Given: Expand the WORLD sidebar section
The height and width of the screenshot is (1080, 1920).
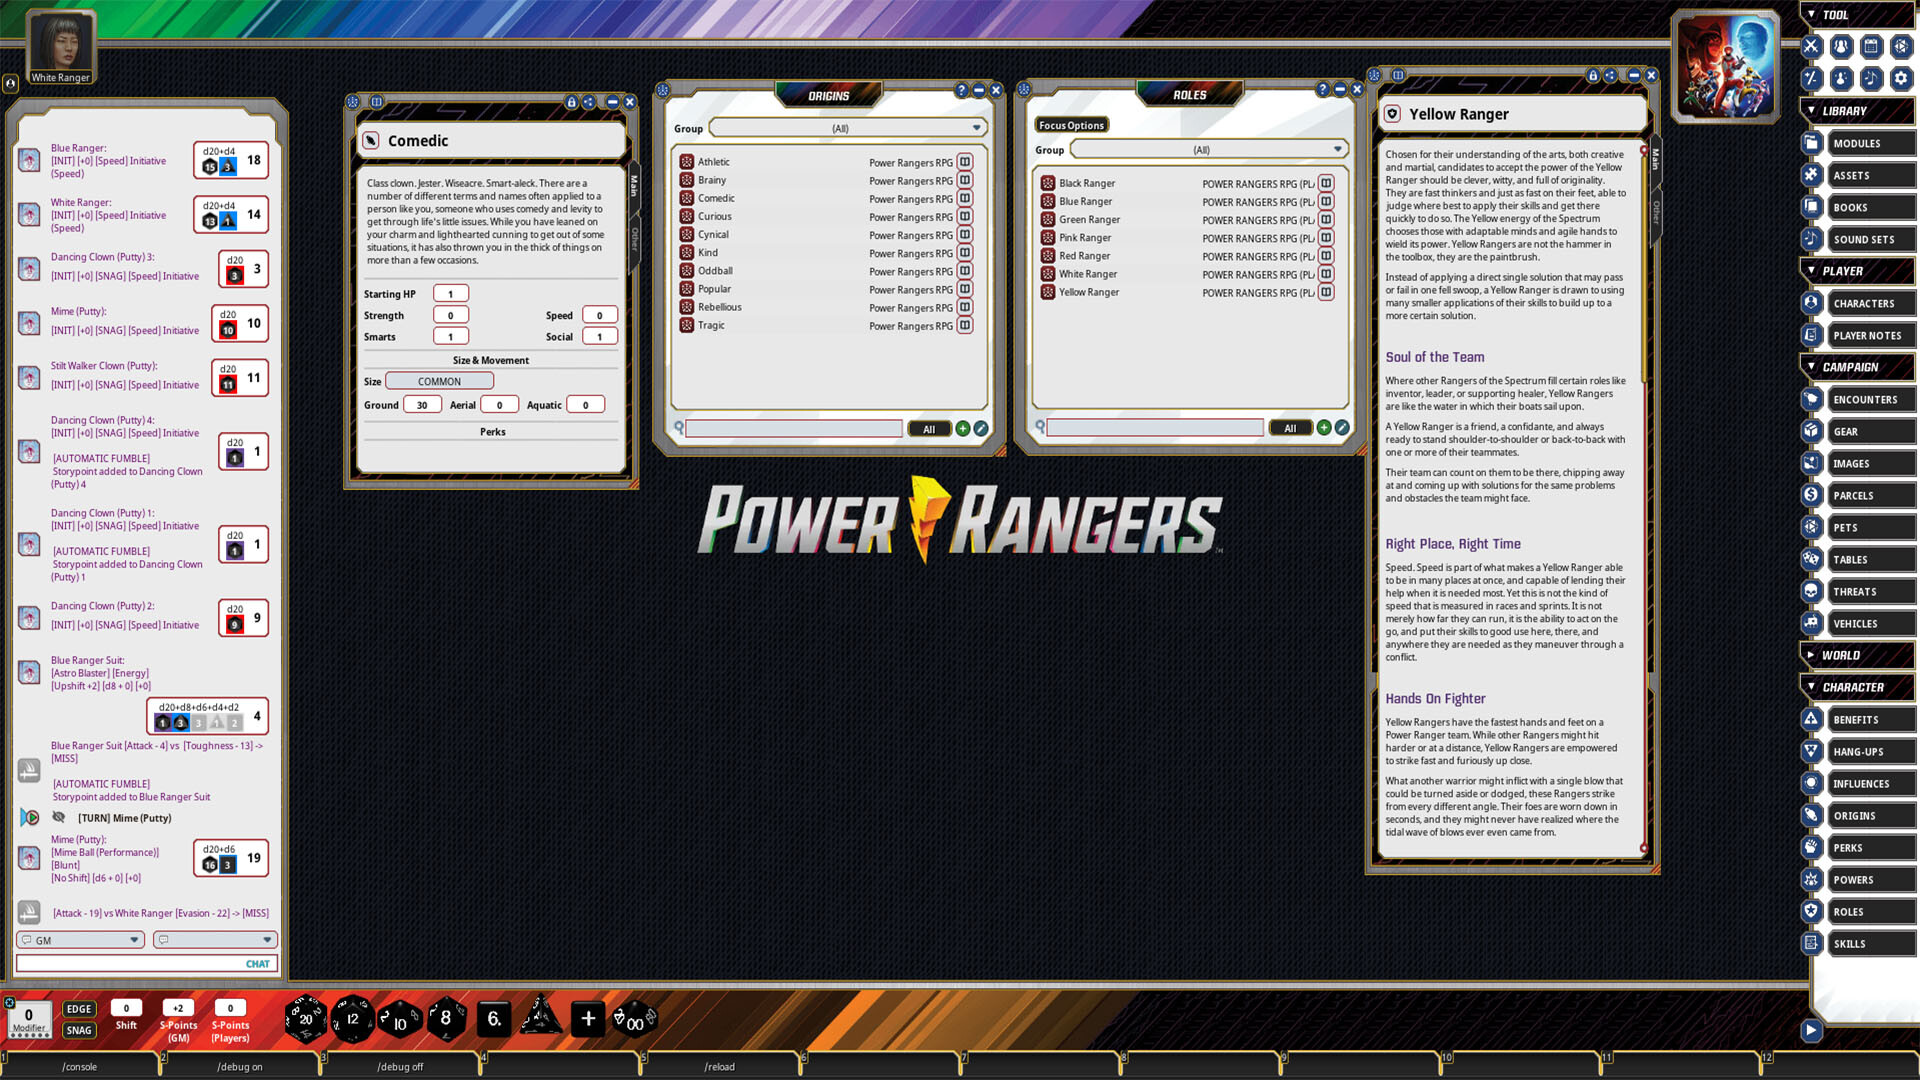Looking at the screenshot, I should click(x=1811, y=655).
